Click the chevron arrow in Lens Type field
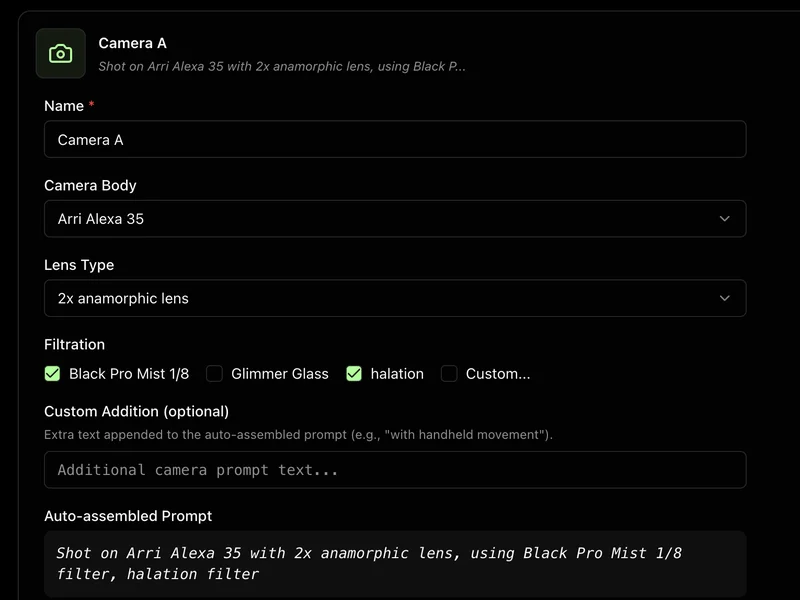This screenshot has height=600, width=800. coord(724,298)
